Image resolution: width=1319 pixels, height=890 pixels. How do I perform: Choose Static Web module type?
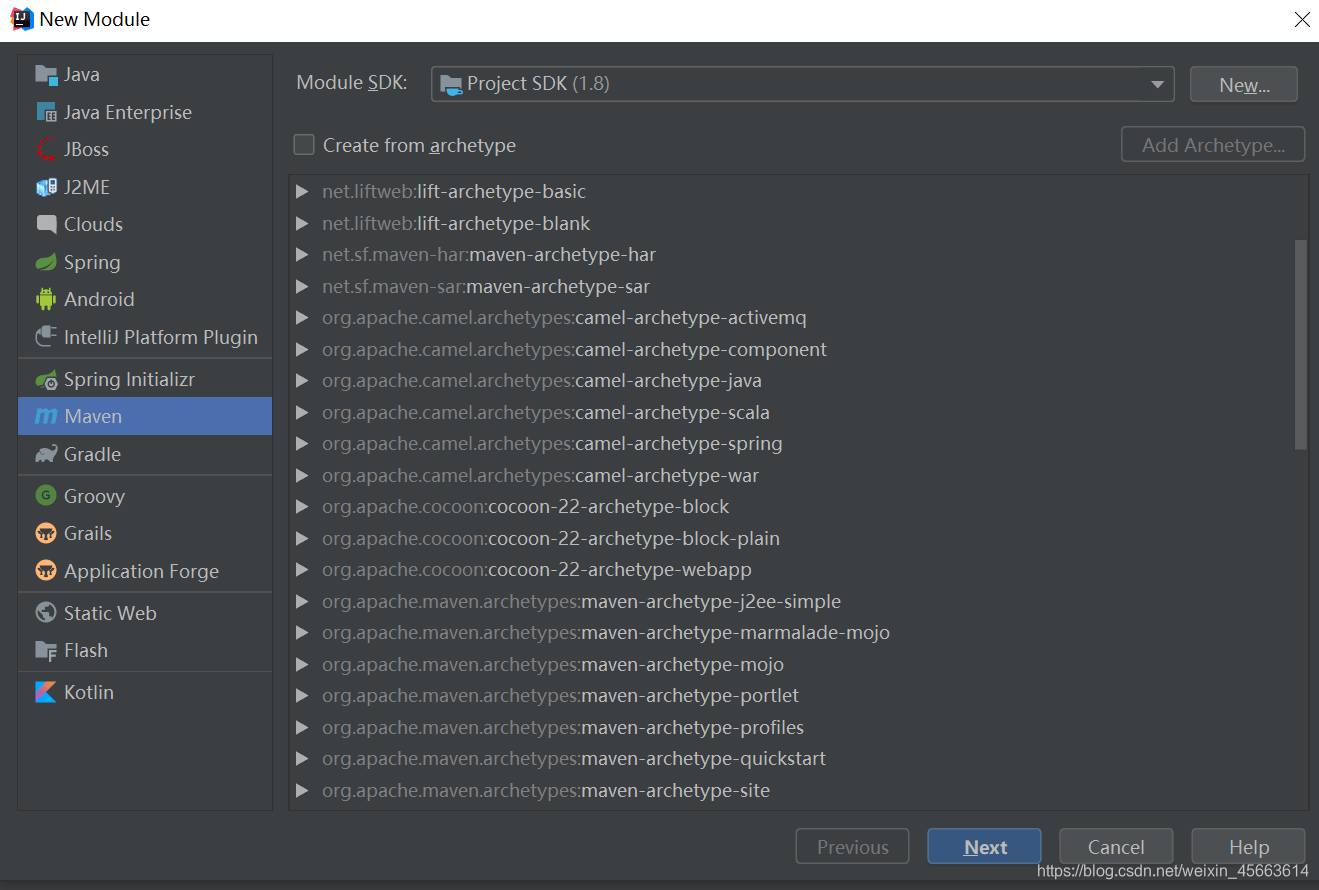click(145, 613)
